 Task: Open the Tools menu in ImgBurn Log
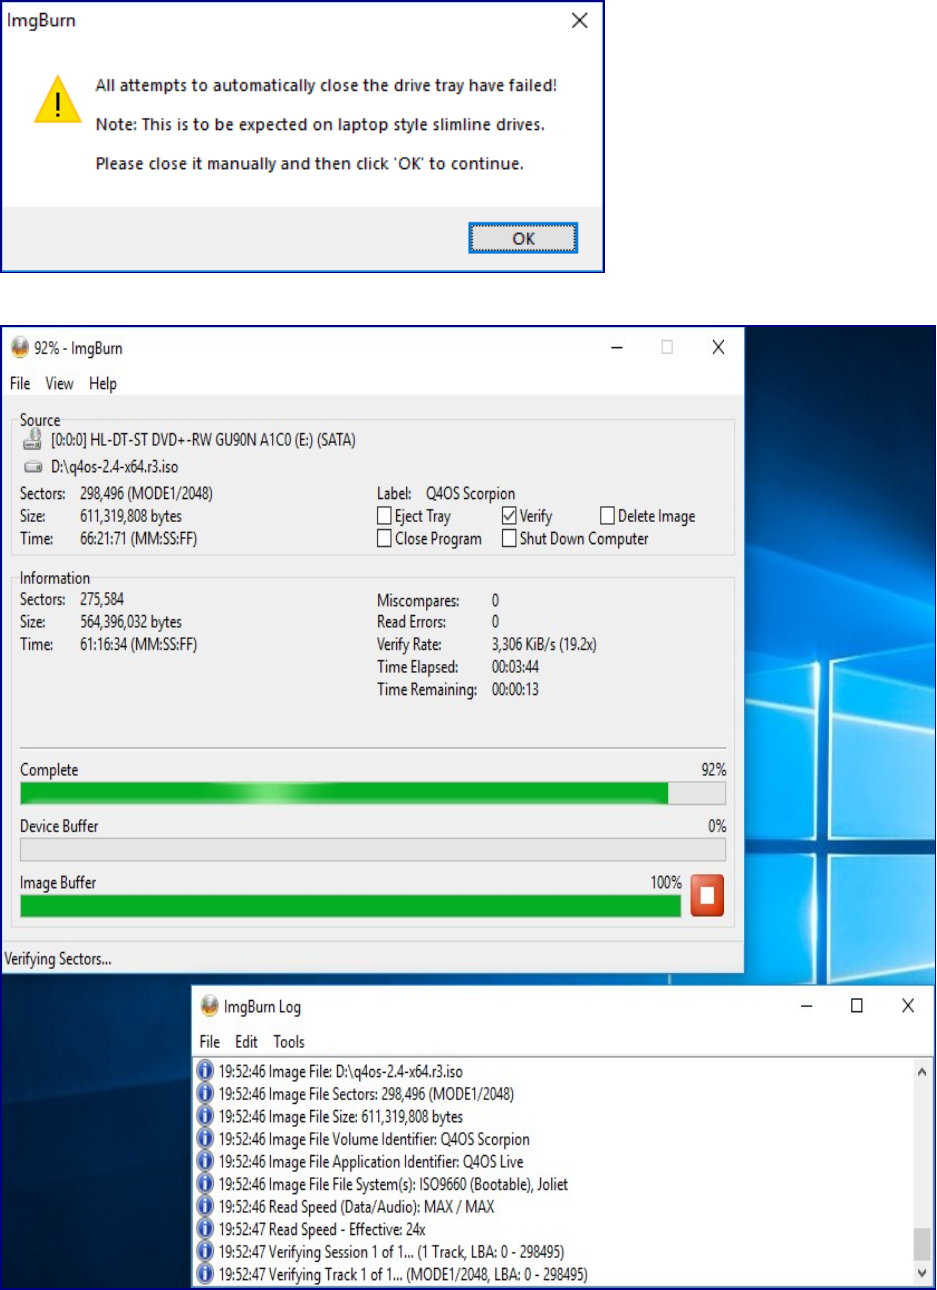[289, 1041]
